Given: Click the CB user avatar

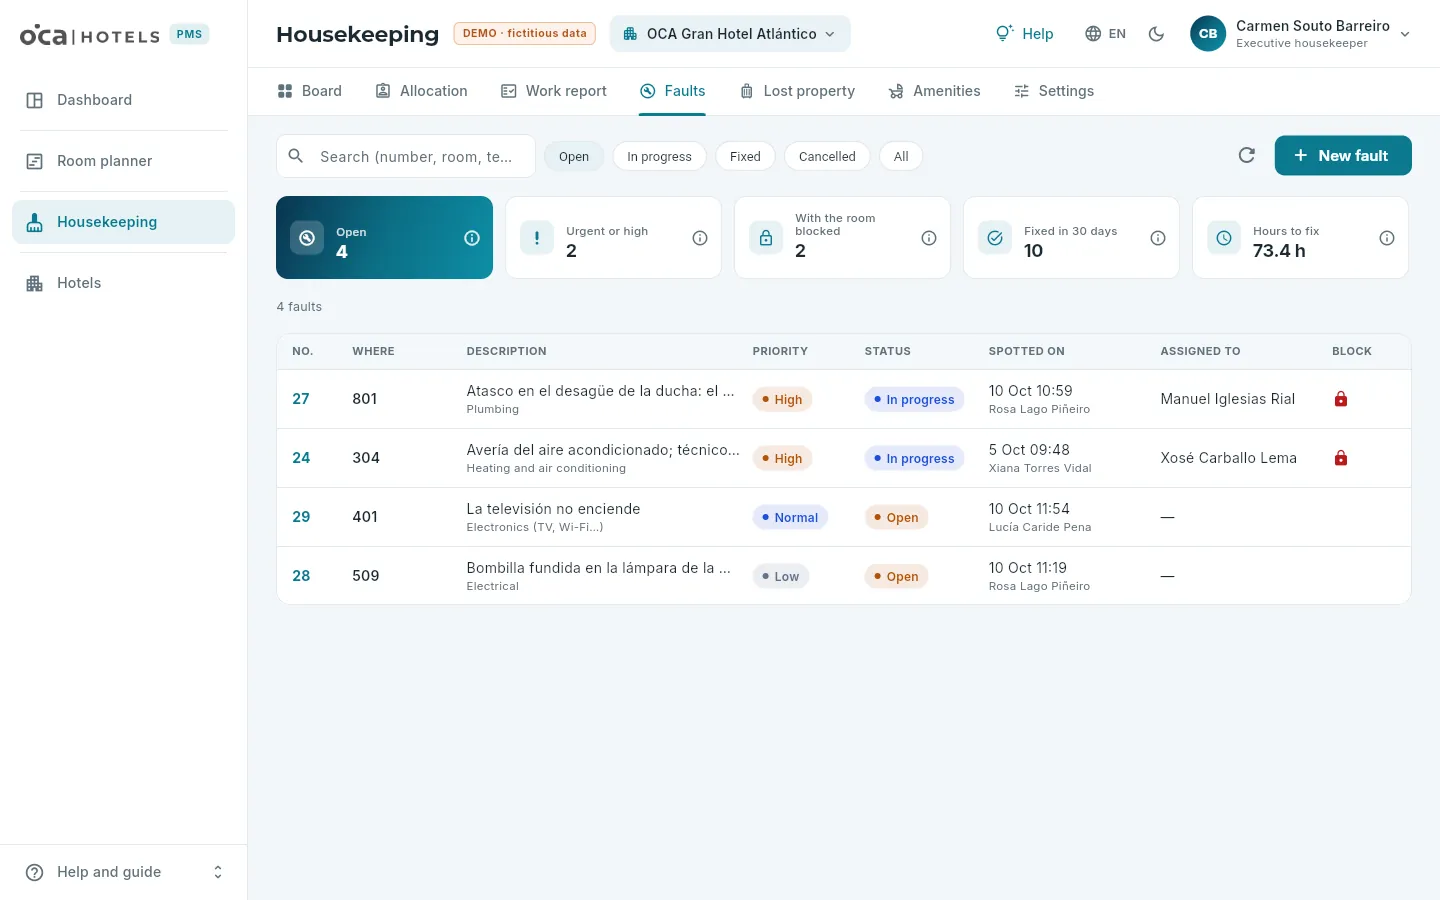Looking at the screenshot, I should (1208, 34).
